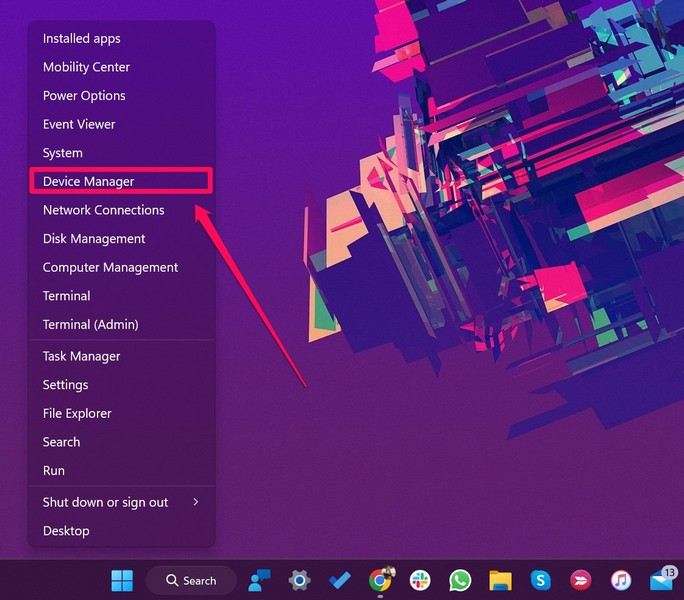Launch Google Chrome from the taskbar
This screenshot has width=684, height=600.
point(379,580)
